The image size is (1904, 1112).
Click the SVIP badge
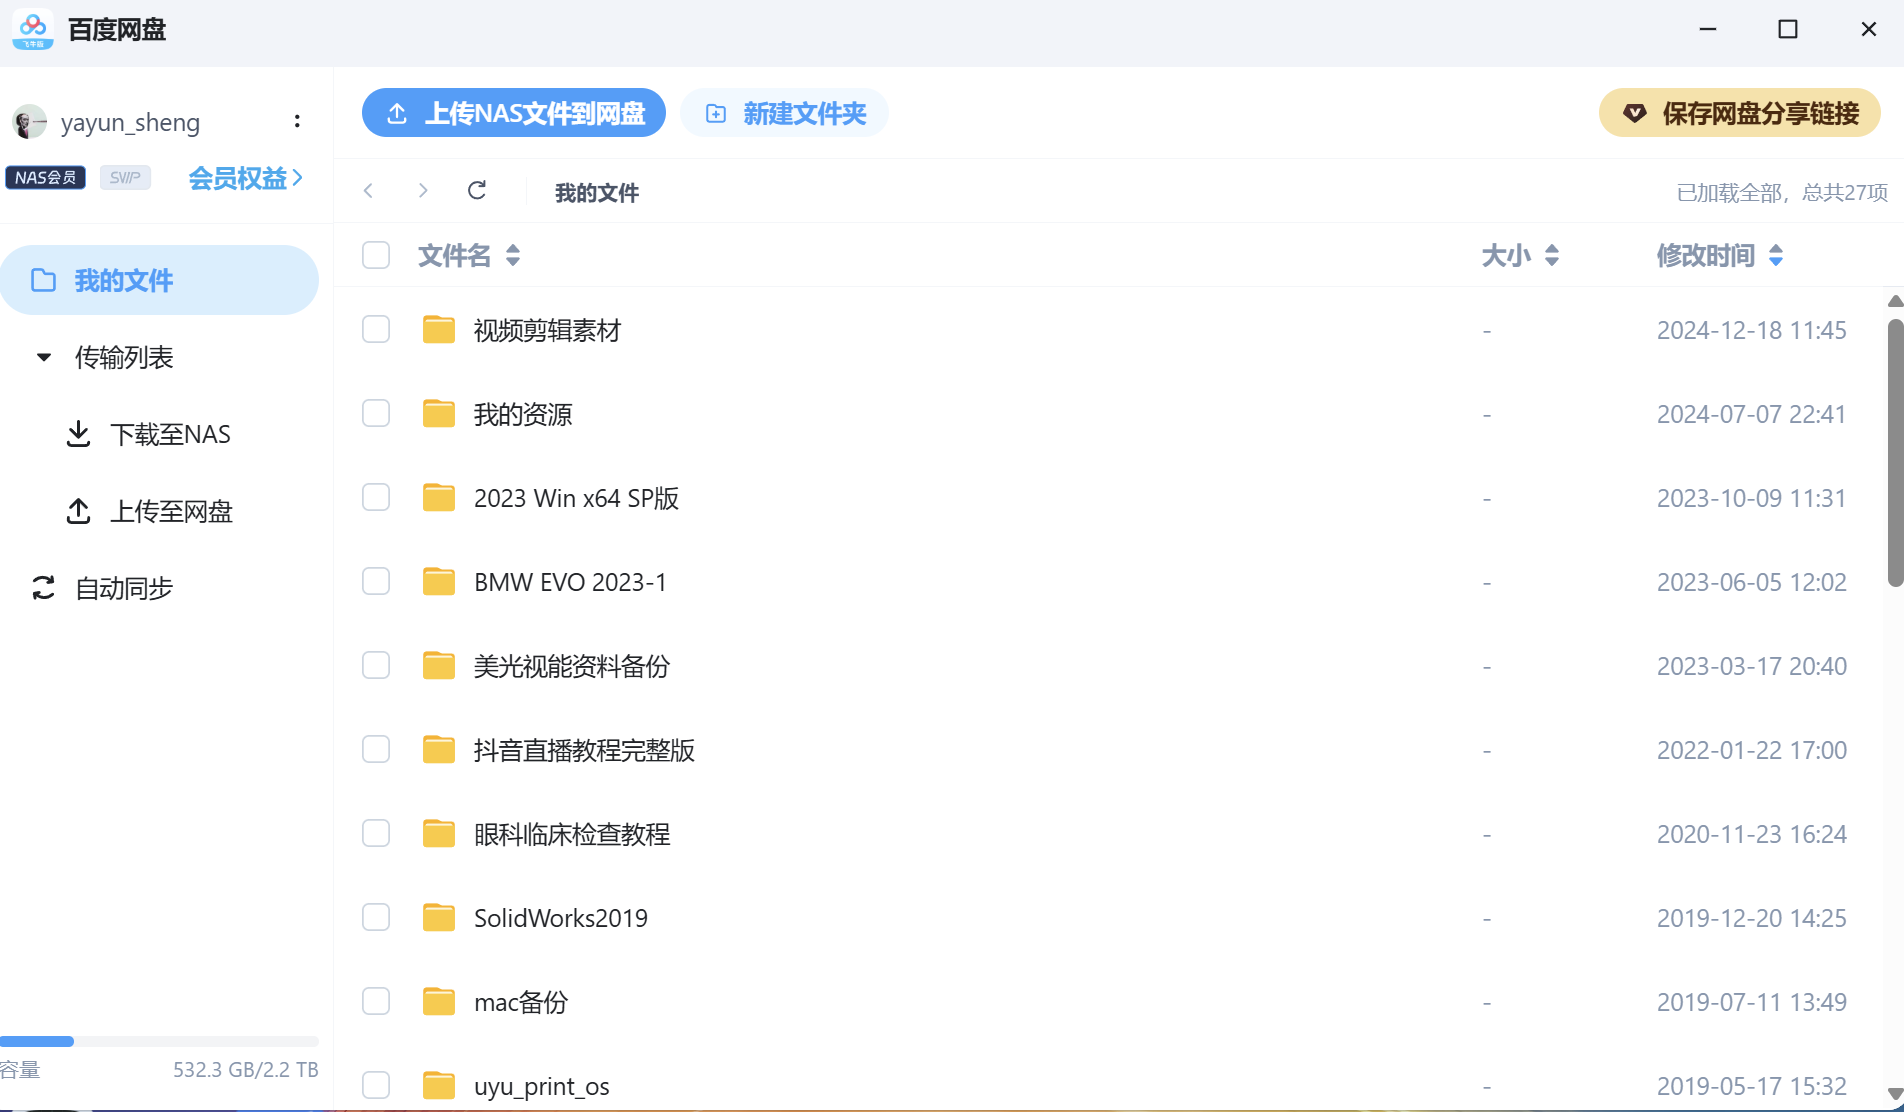125,178
